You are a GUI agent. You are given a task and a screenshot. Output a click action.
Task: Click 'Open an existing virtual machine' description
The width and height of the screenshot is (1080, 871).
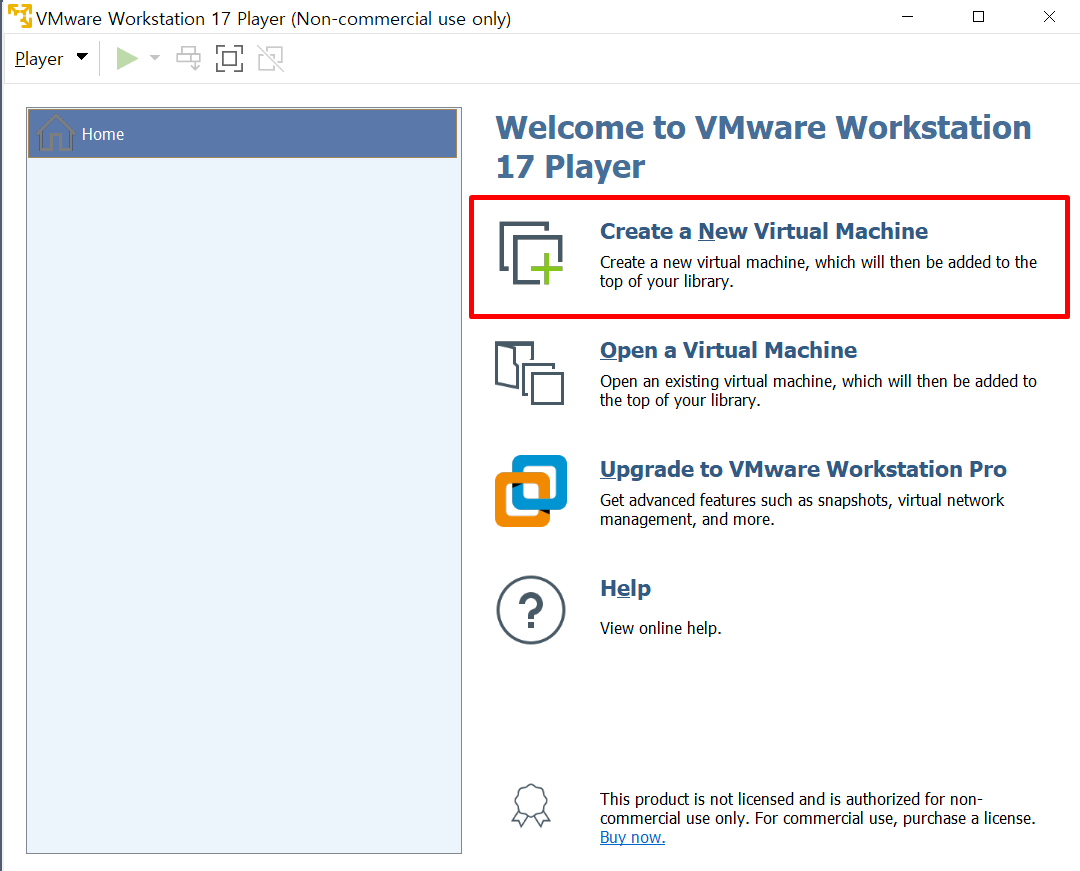click(818, 391)
